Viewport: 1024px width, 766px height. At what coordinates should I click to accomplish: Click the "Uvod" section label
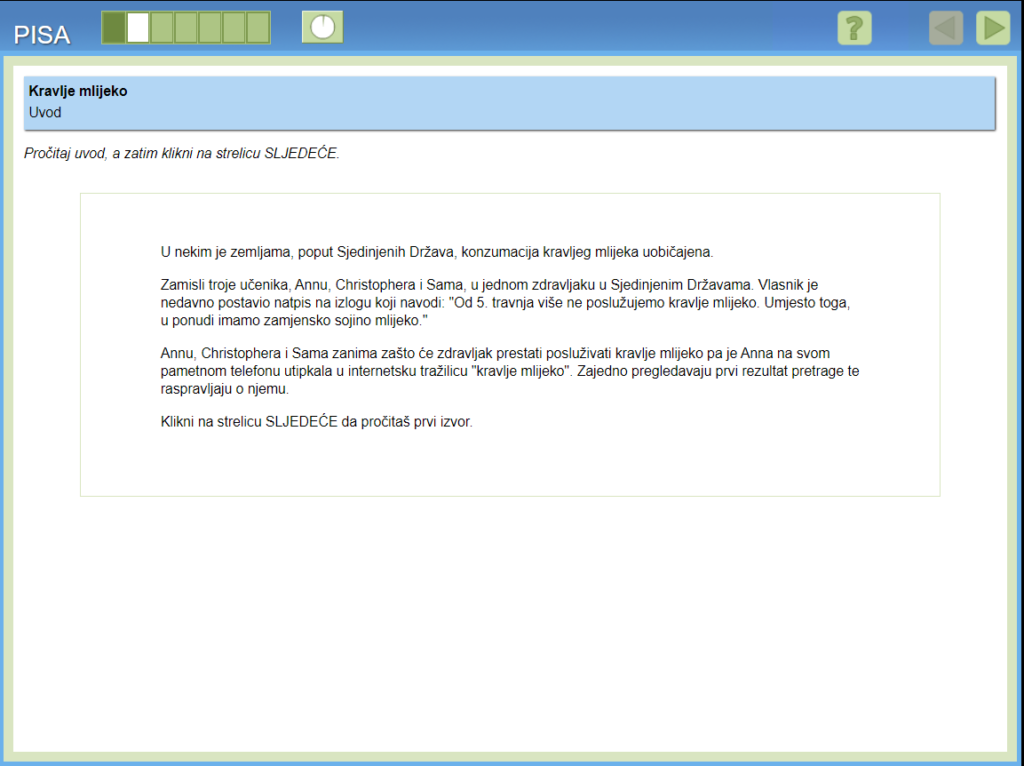click(x=45, y=112)
